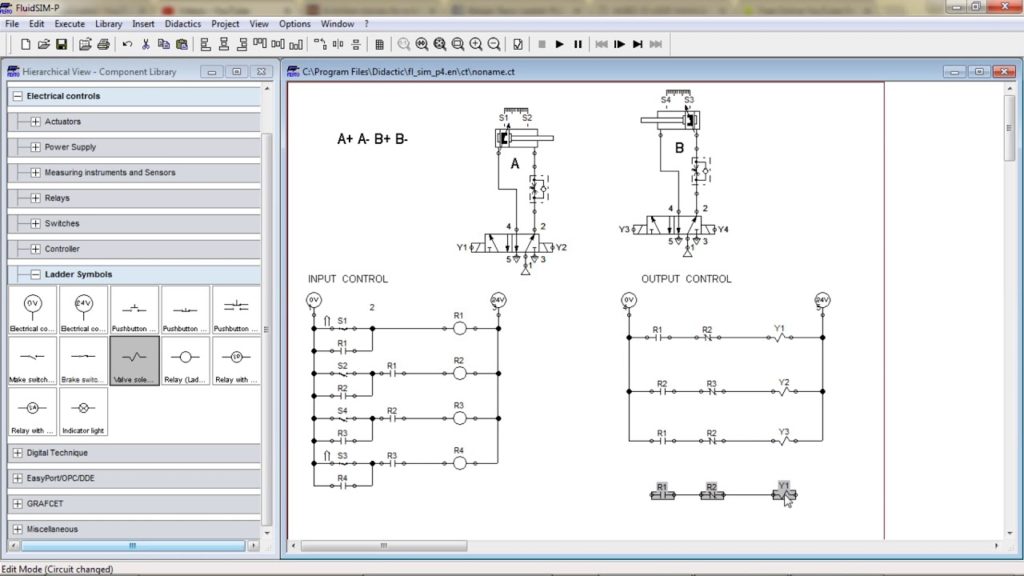
Task: Click the zoom out minus magnifier
Action: [494, 44]
